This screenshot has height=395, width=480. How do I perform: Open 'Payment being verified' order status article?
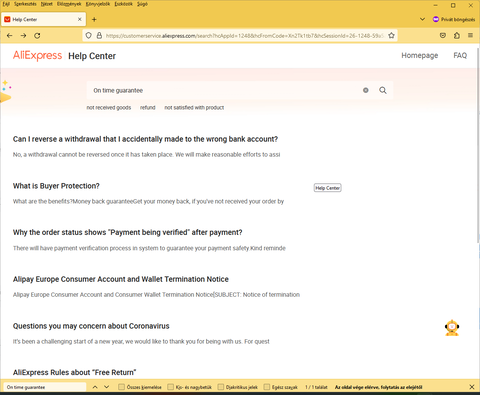tap(127, 232)
